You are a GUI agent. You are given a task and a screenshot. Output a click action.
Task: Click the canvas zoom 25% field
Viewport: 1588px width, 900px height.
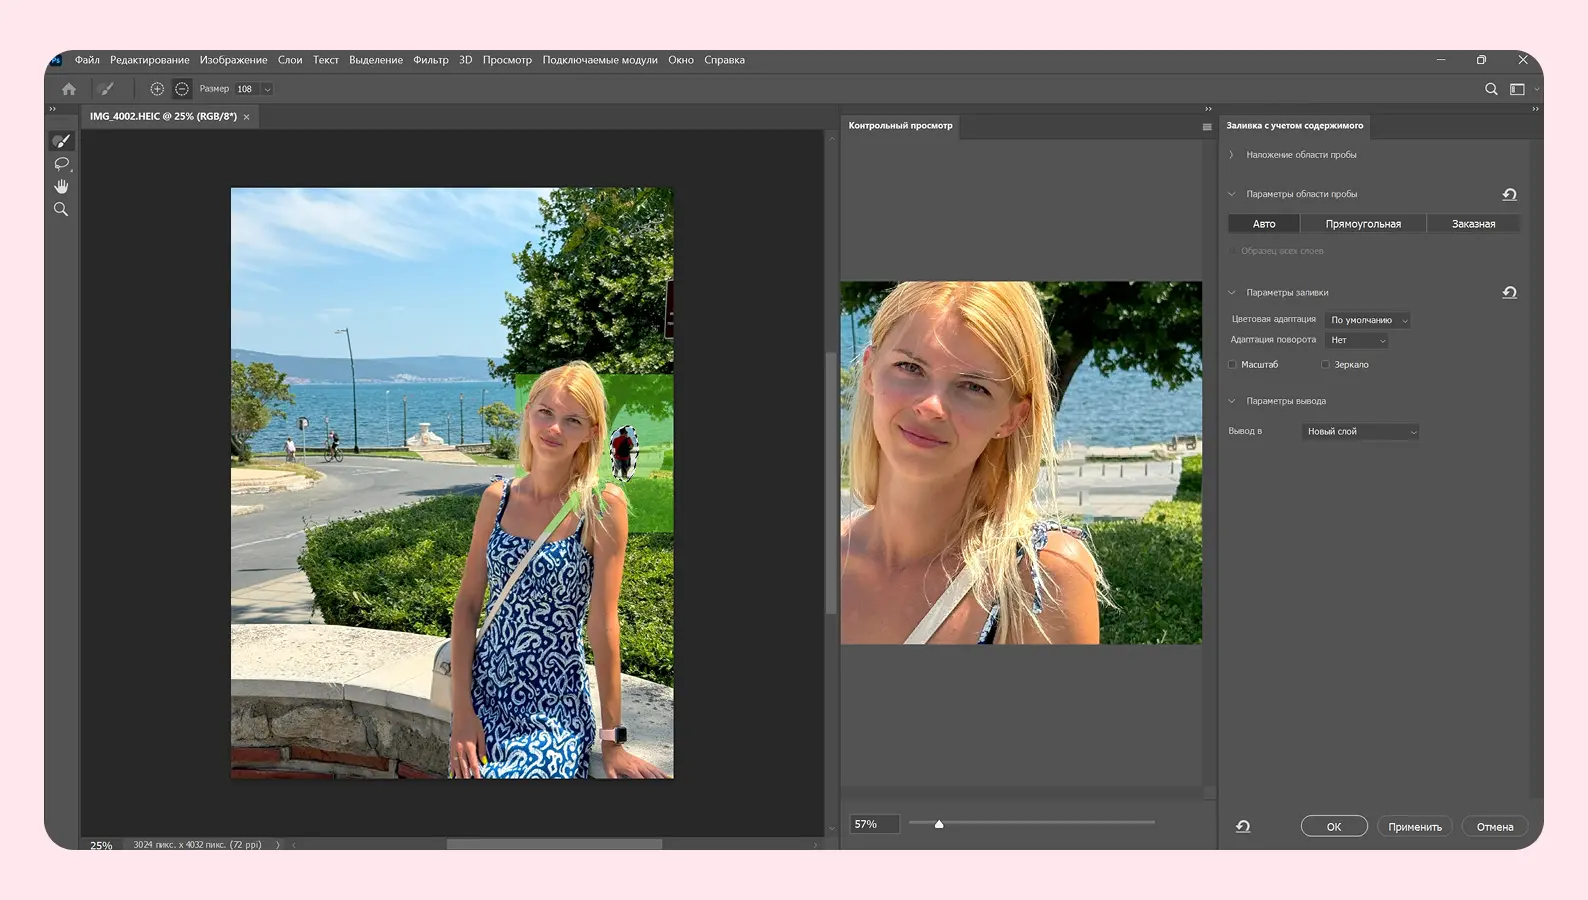tap(101, 845)
